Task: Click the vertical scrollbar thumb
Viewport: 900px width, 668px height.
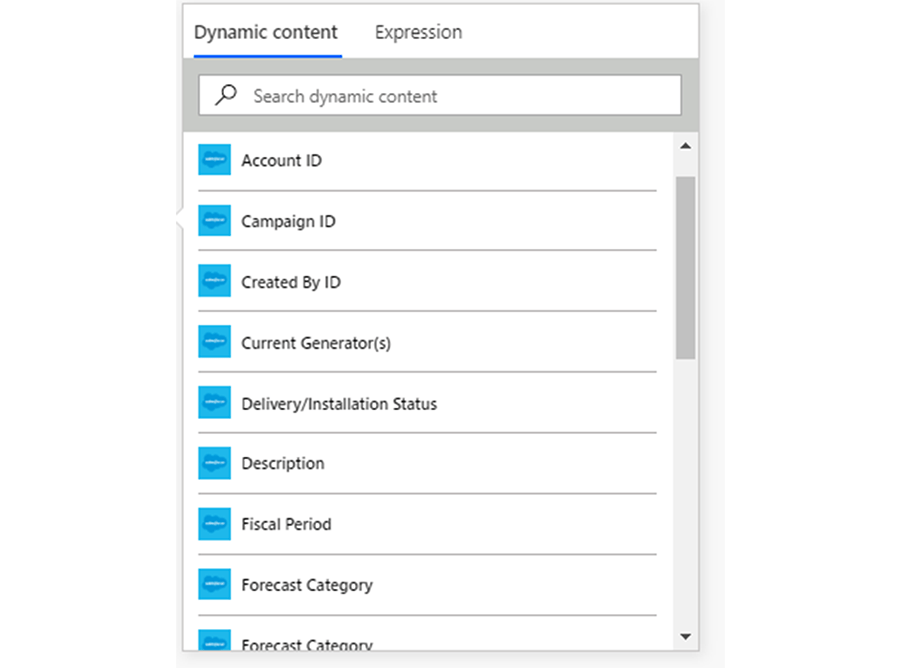Action: pos(685,268)
